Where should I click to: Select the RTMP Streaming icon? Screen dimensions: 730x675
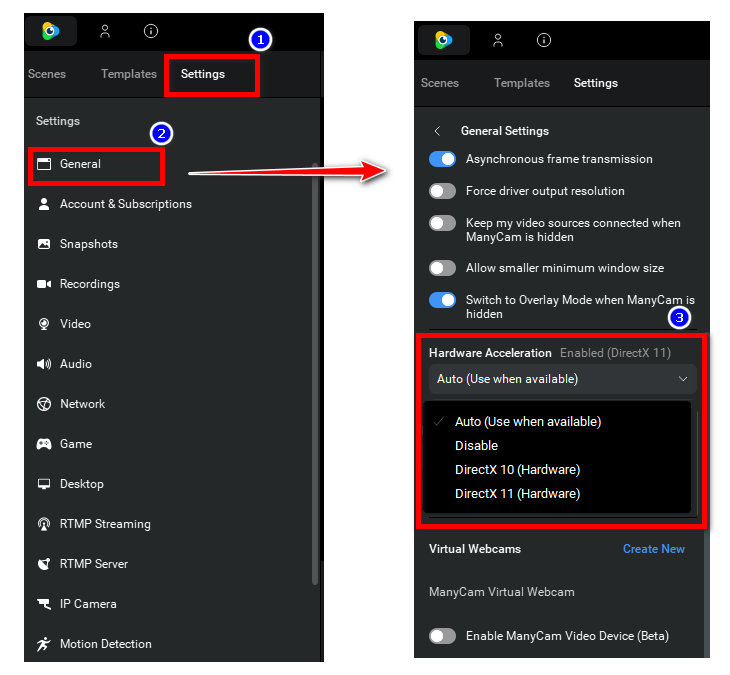(x=44, y=524)
